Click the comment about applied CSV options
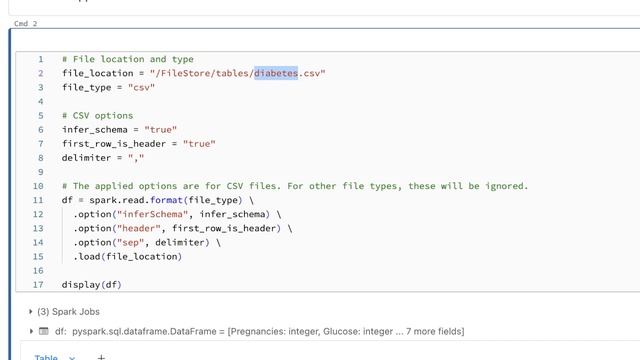Viewport: 640px width, 360px height. point(295,186)
